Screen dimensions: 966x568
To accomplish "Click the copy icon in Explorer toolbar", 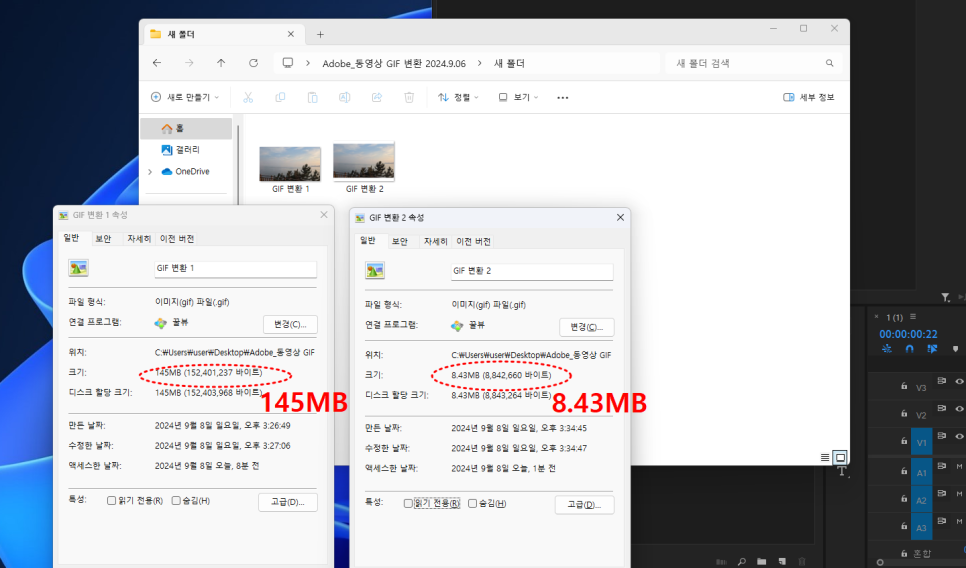I will [280, 97].
